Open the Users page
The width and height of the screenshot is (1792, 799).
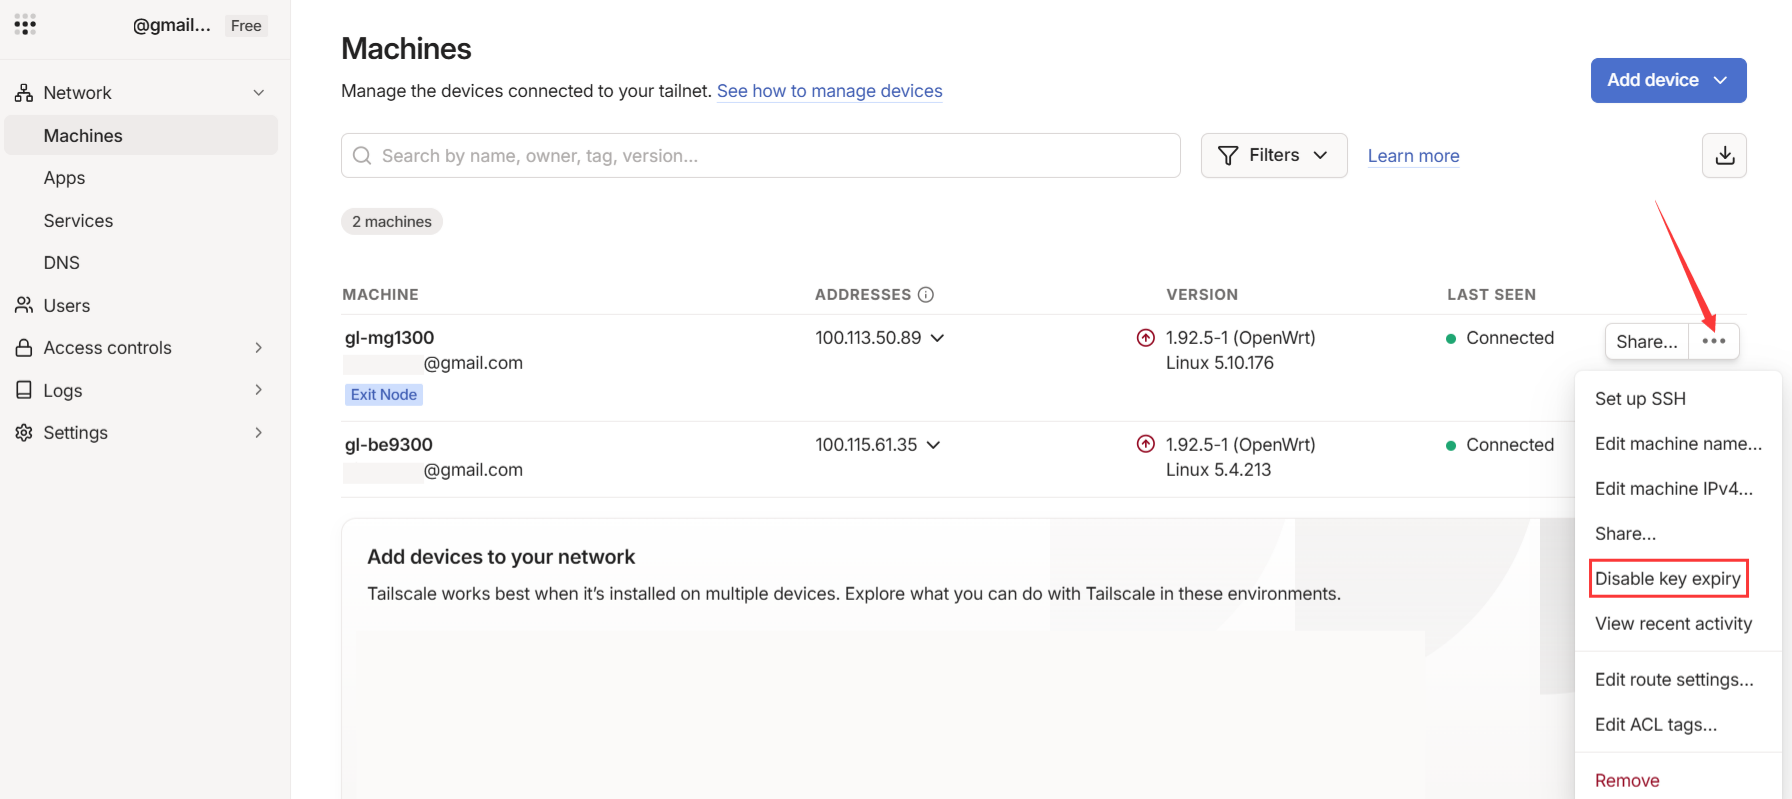point(67,306)
